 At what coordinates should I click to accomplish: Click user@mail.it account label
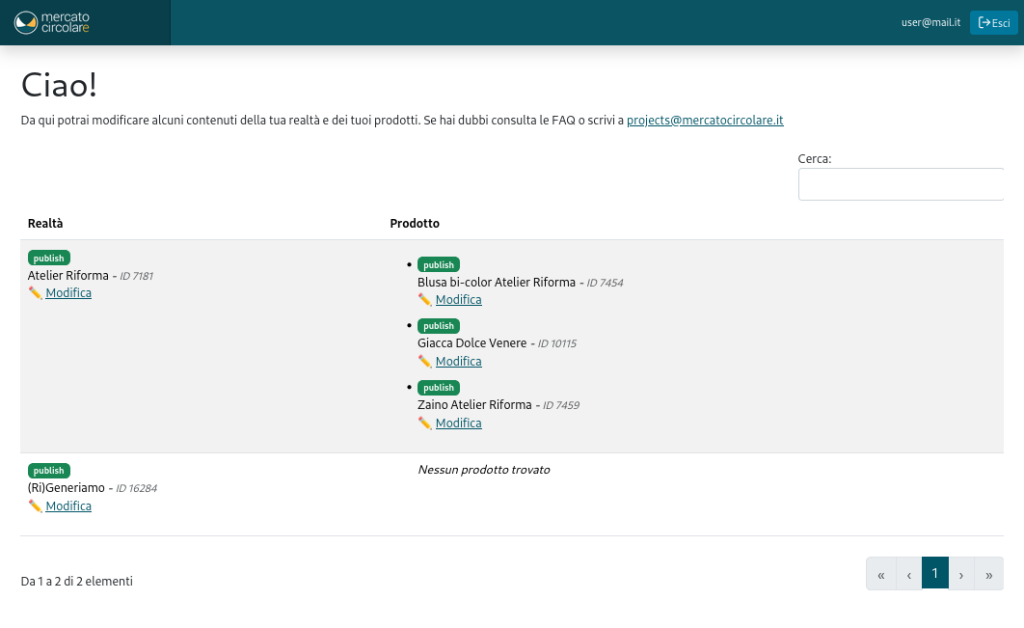931,22
